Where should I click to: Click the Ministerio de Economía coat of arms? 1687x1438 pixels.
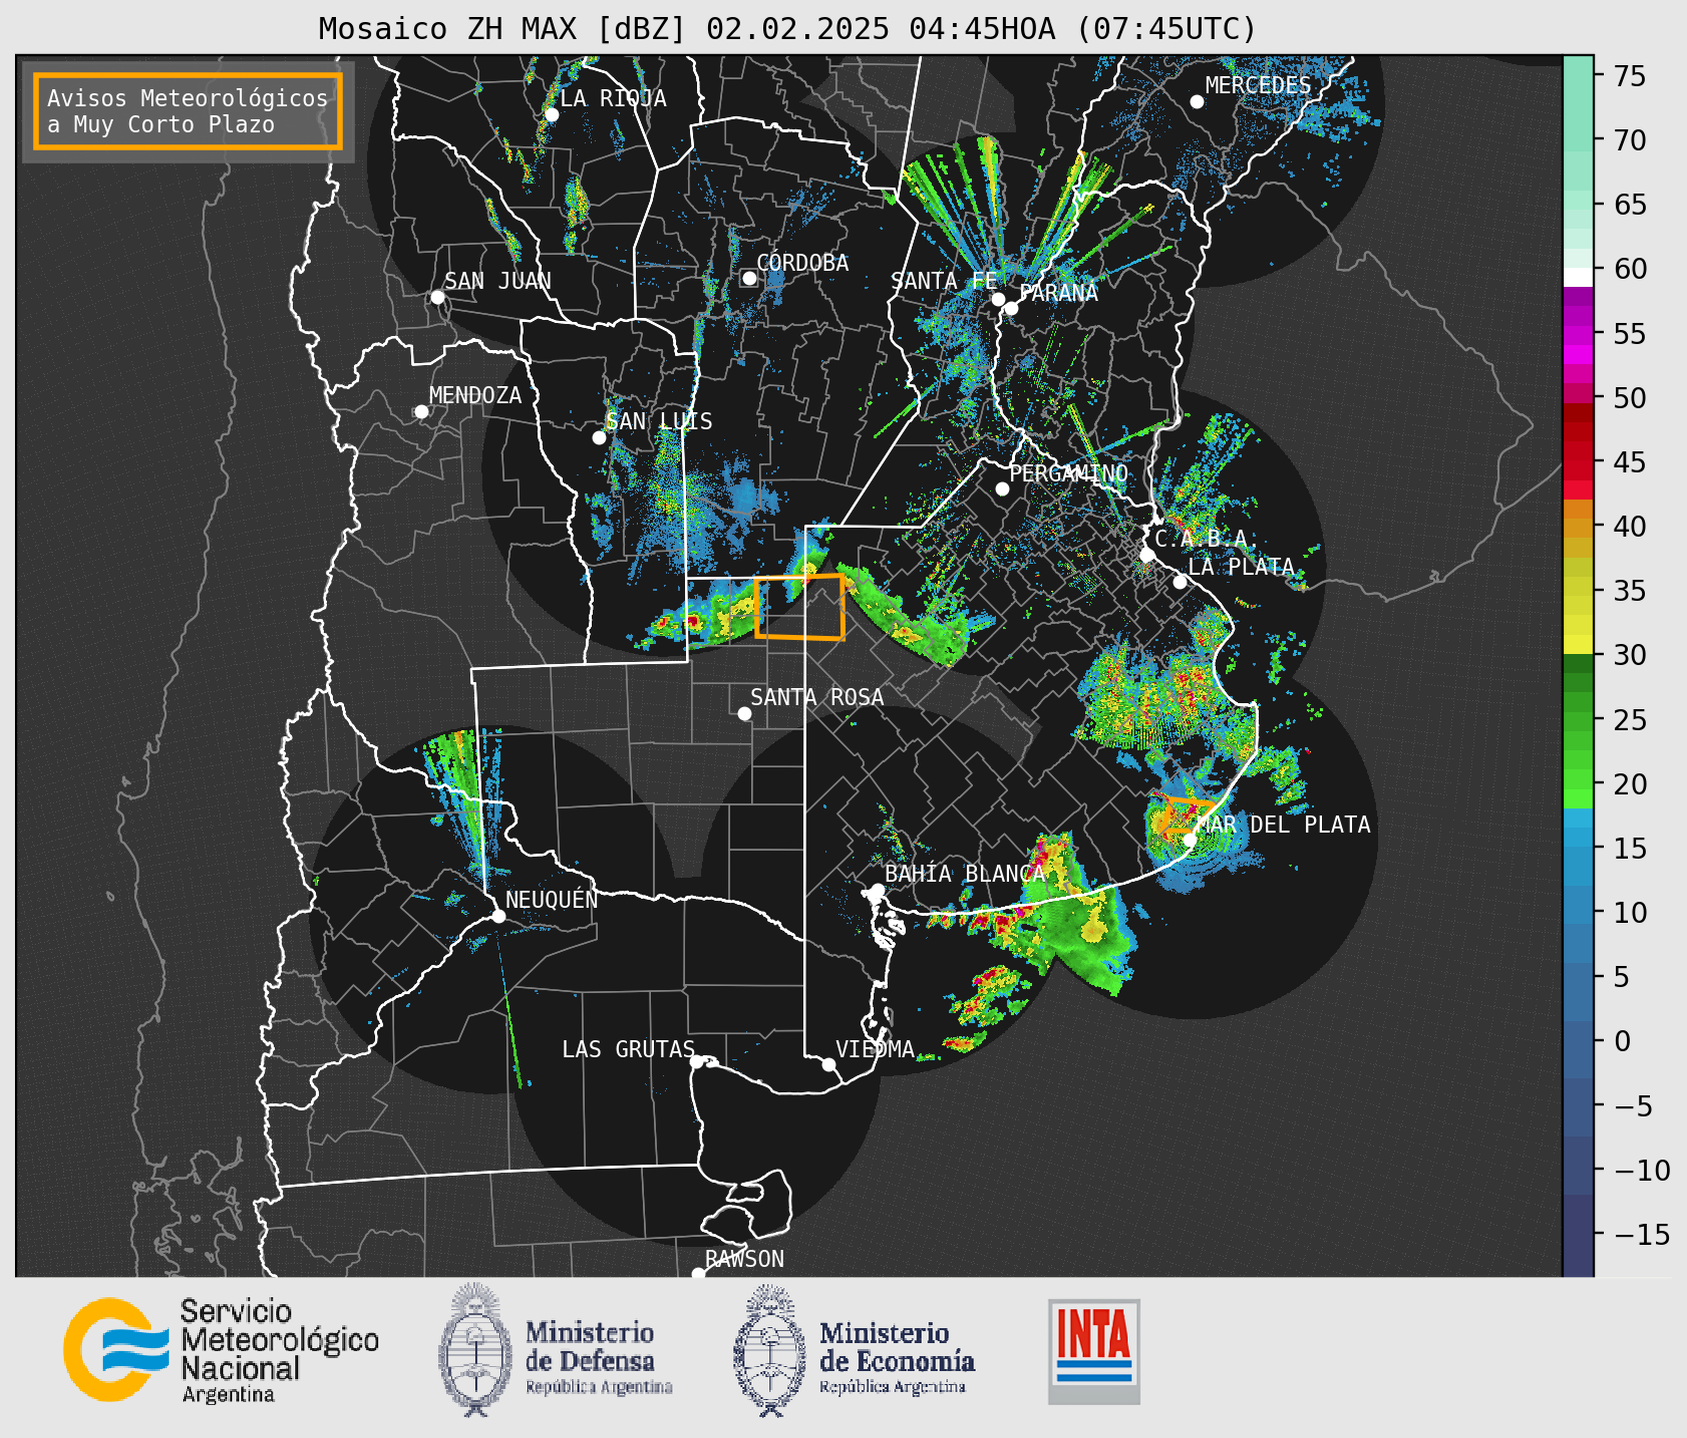(x=769, y=1350)
